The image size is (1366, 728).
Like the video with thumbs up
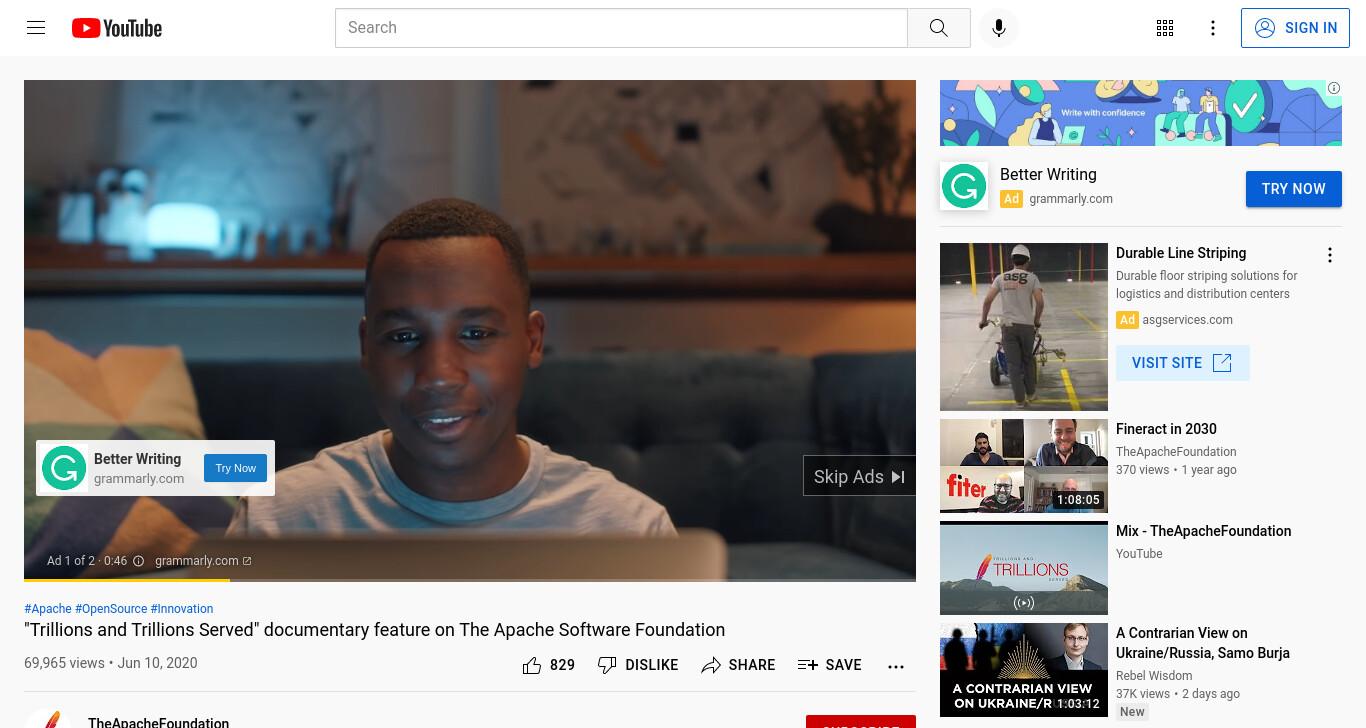(x=548, y=665)
